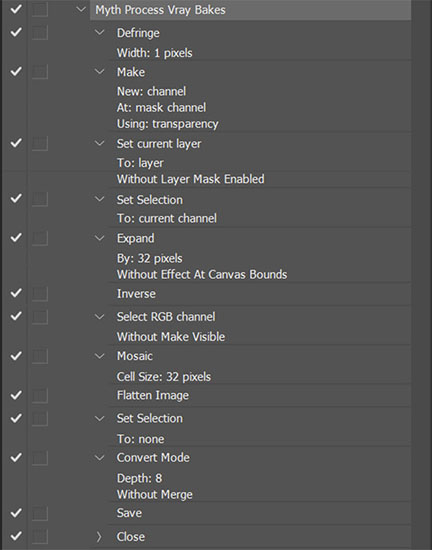This screenshot has height=550, width=432.
Task: Collapse the Mosaic step chevron
Action: pyautogui.click(x=100, y=356)
